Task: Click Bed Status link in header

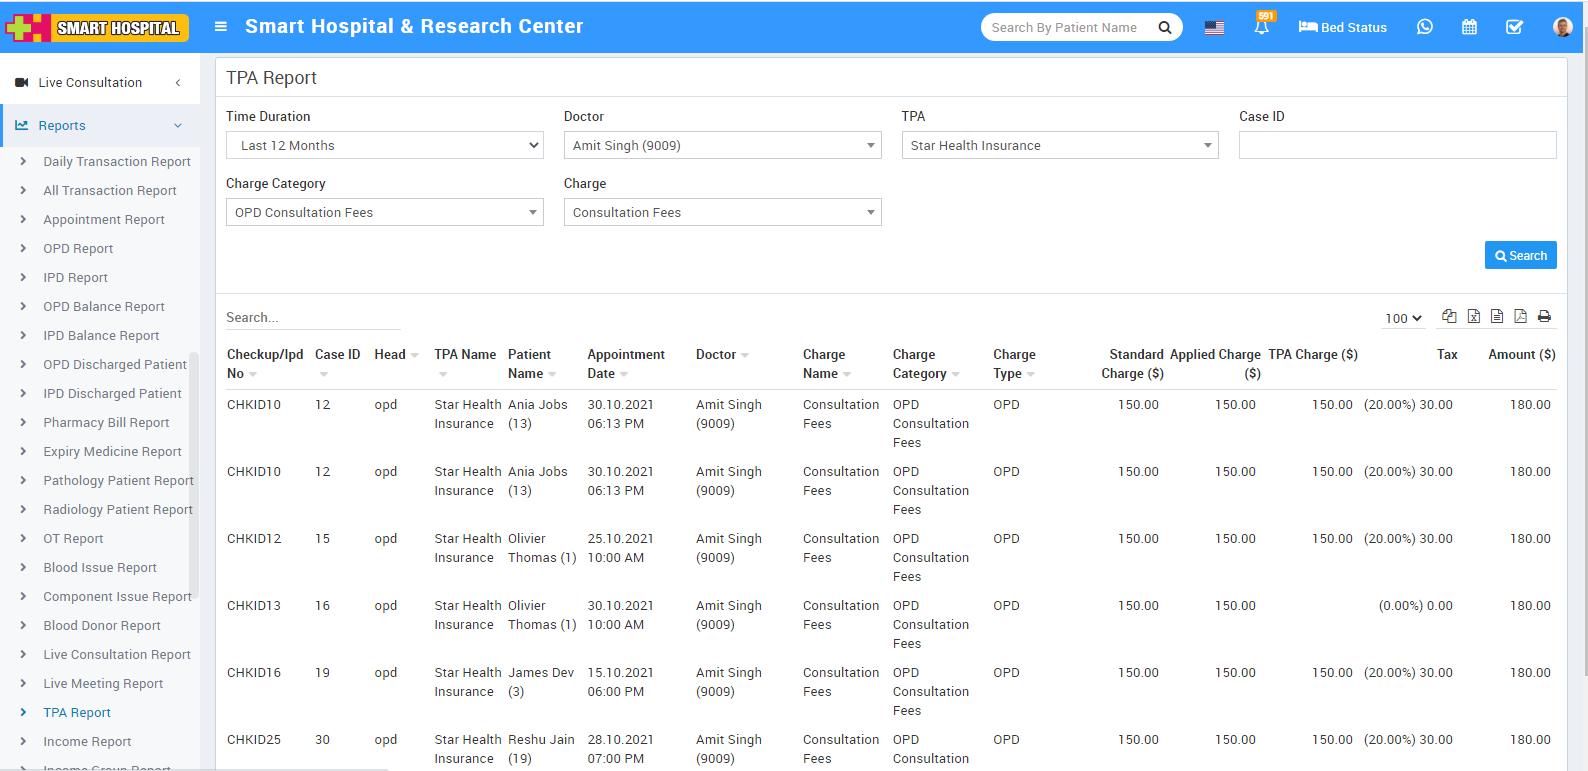Action: tap(1342, 27)
